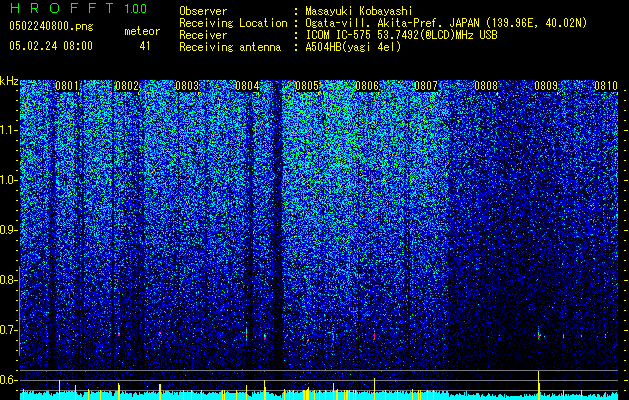Click the 0810 time marker
The height and width of the screenshot is (400, 629).
(606, 86)
